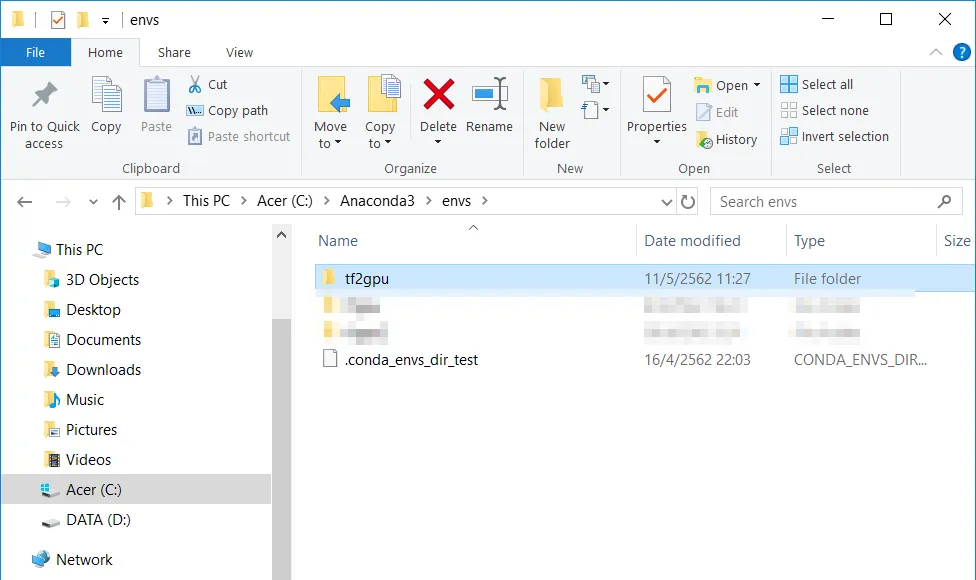Open the Move to folder menu

(331, 113)
